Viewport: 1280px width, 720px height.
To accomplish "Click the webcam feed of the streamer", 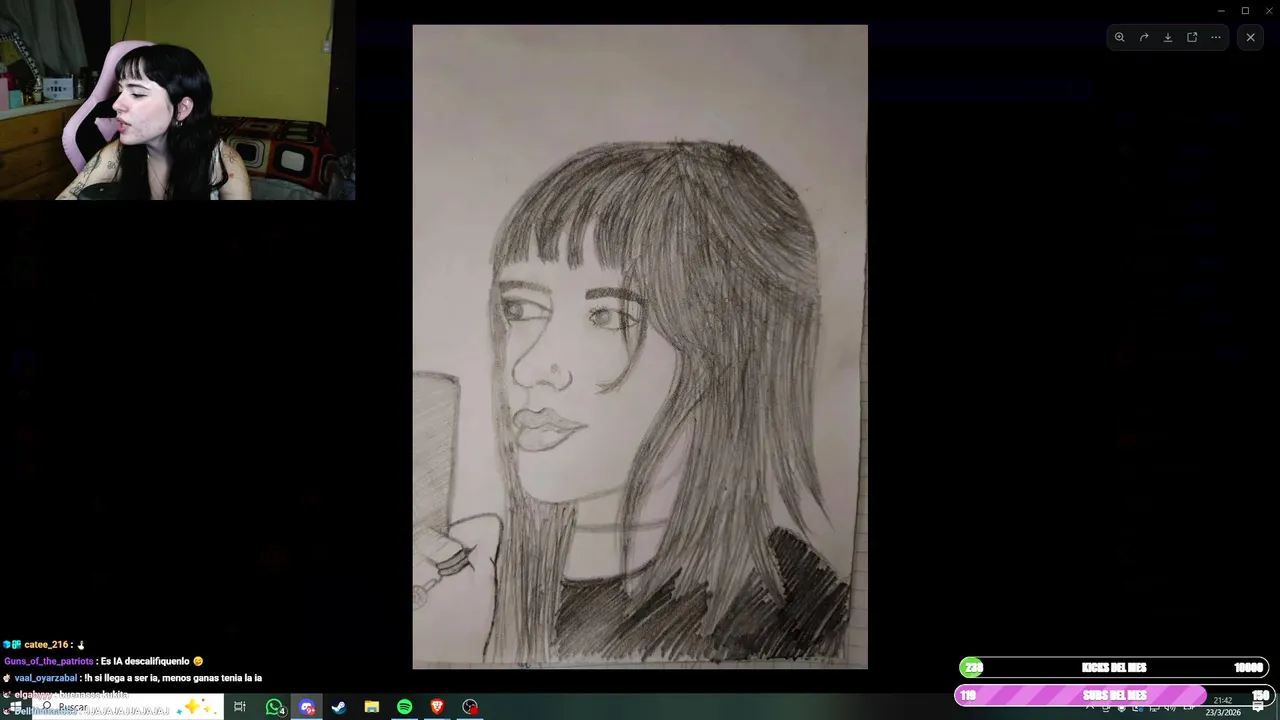I will pos(178,100).
